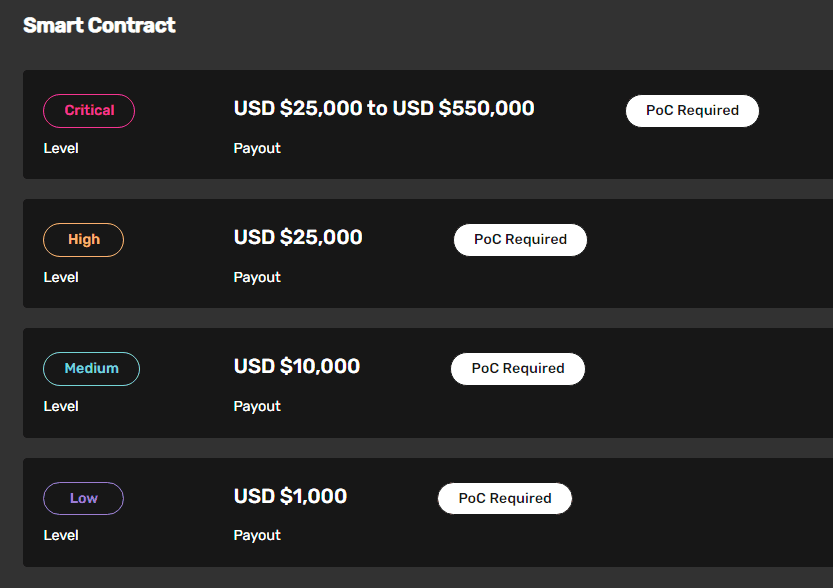Click PoC Required in Critical row
This screenshot has width=833, height=588.
692,110
